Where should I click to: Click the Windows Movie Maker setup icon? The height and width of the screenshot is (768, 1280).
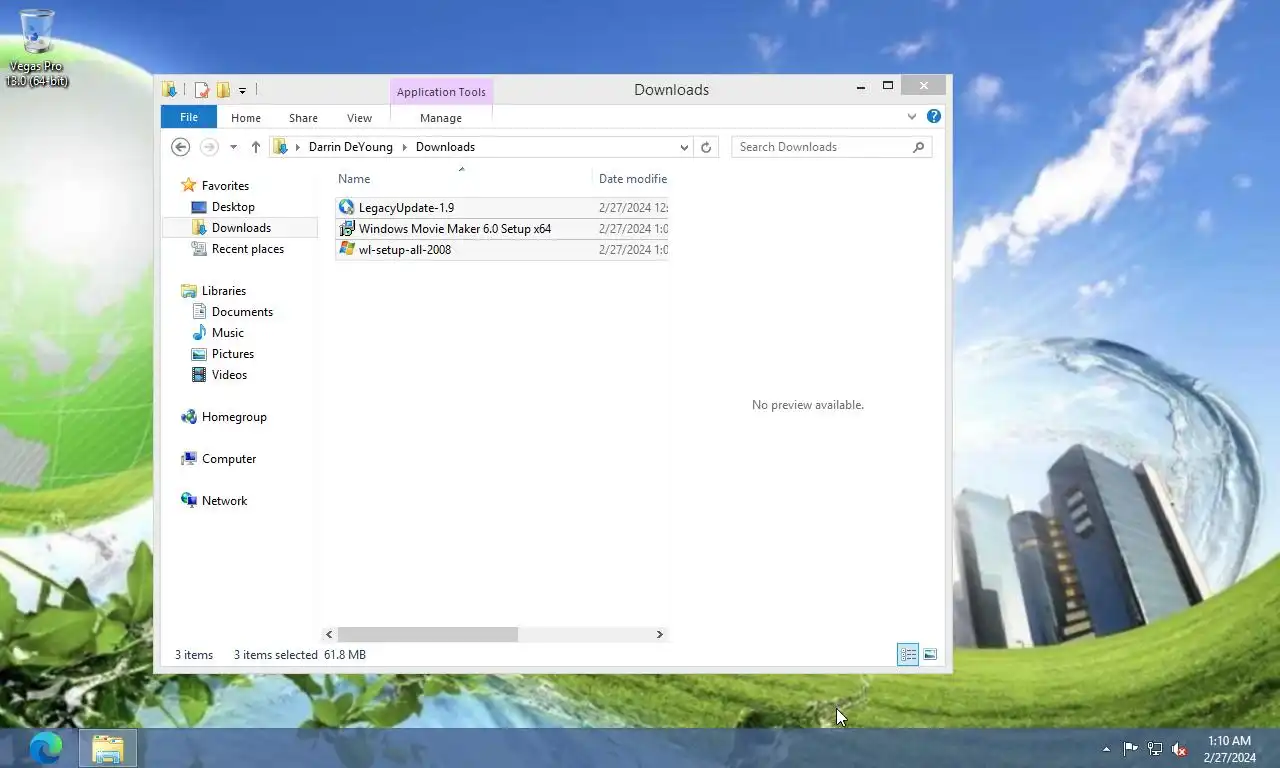tap(347, 228)
